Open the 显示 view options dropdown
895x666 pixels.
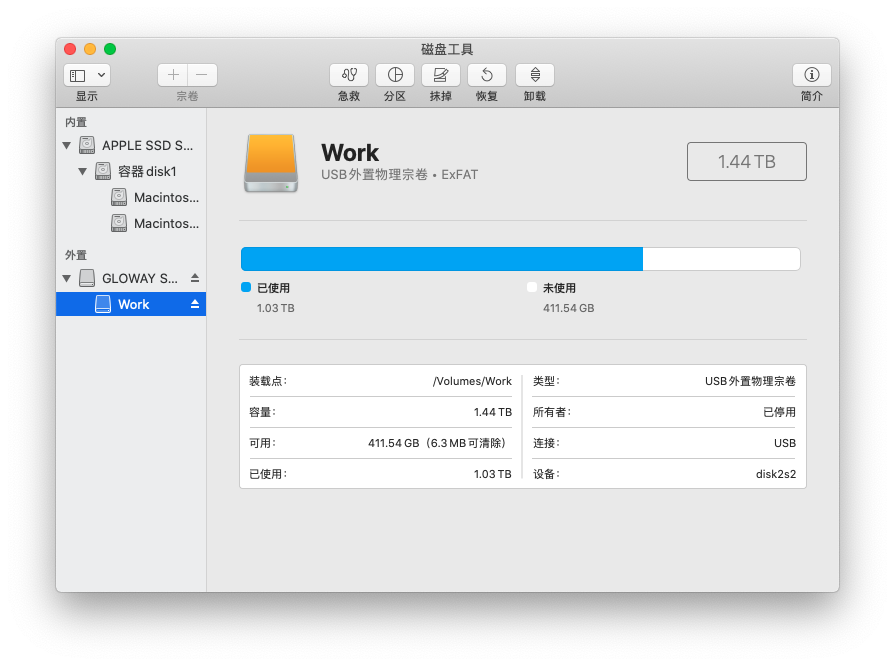point(87,75)
